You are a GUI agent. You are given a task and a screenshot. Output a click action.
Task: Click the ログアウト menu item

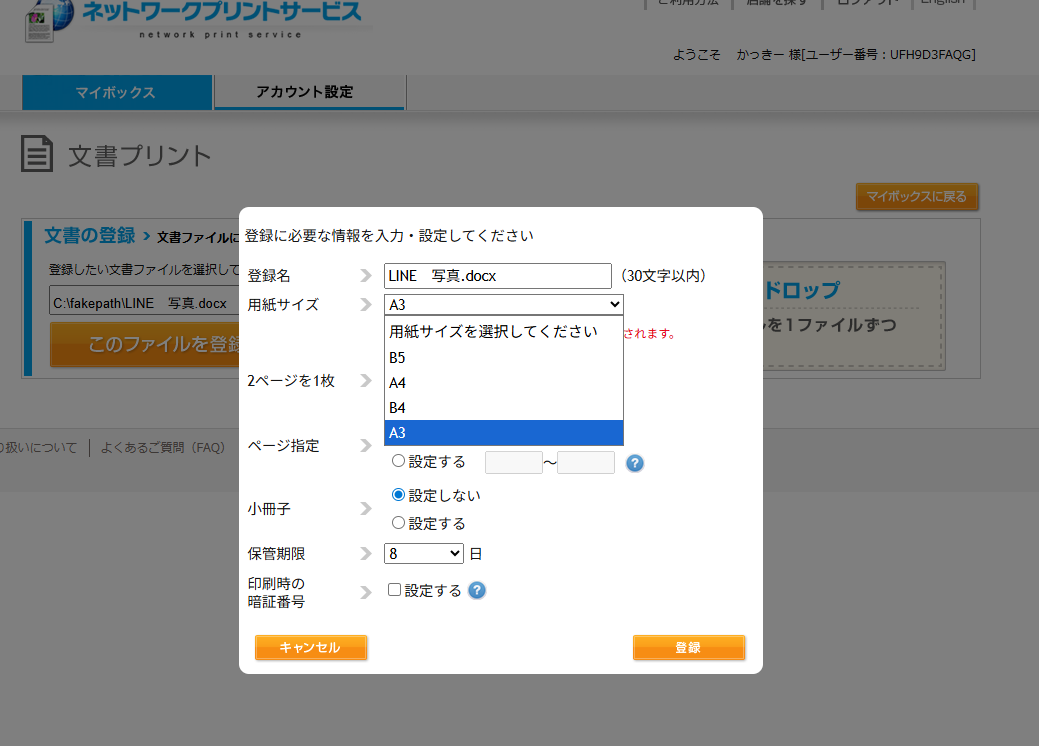pyautogui.click(x=866, y=4)
